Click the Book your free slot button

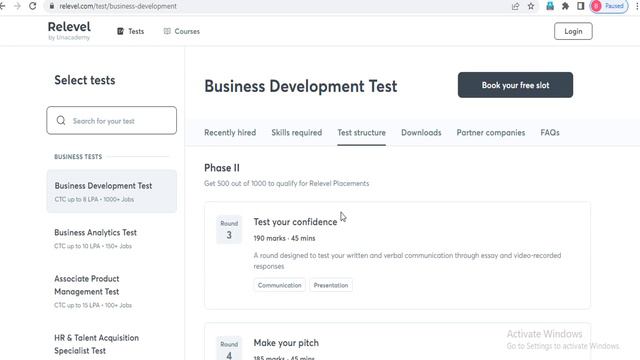pos(515,85)
